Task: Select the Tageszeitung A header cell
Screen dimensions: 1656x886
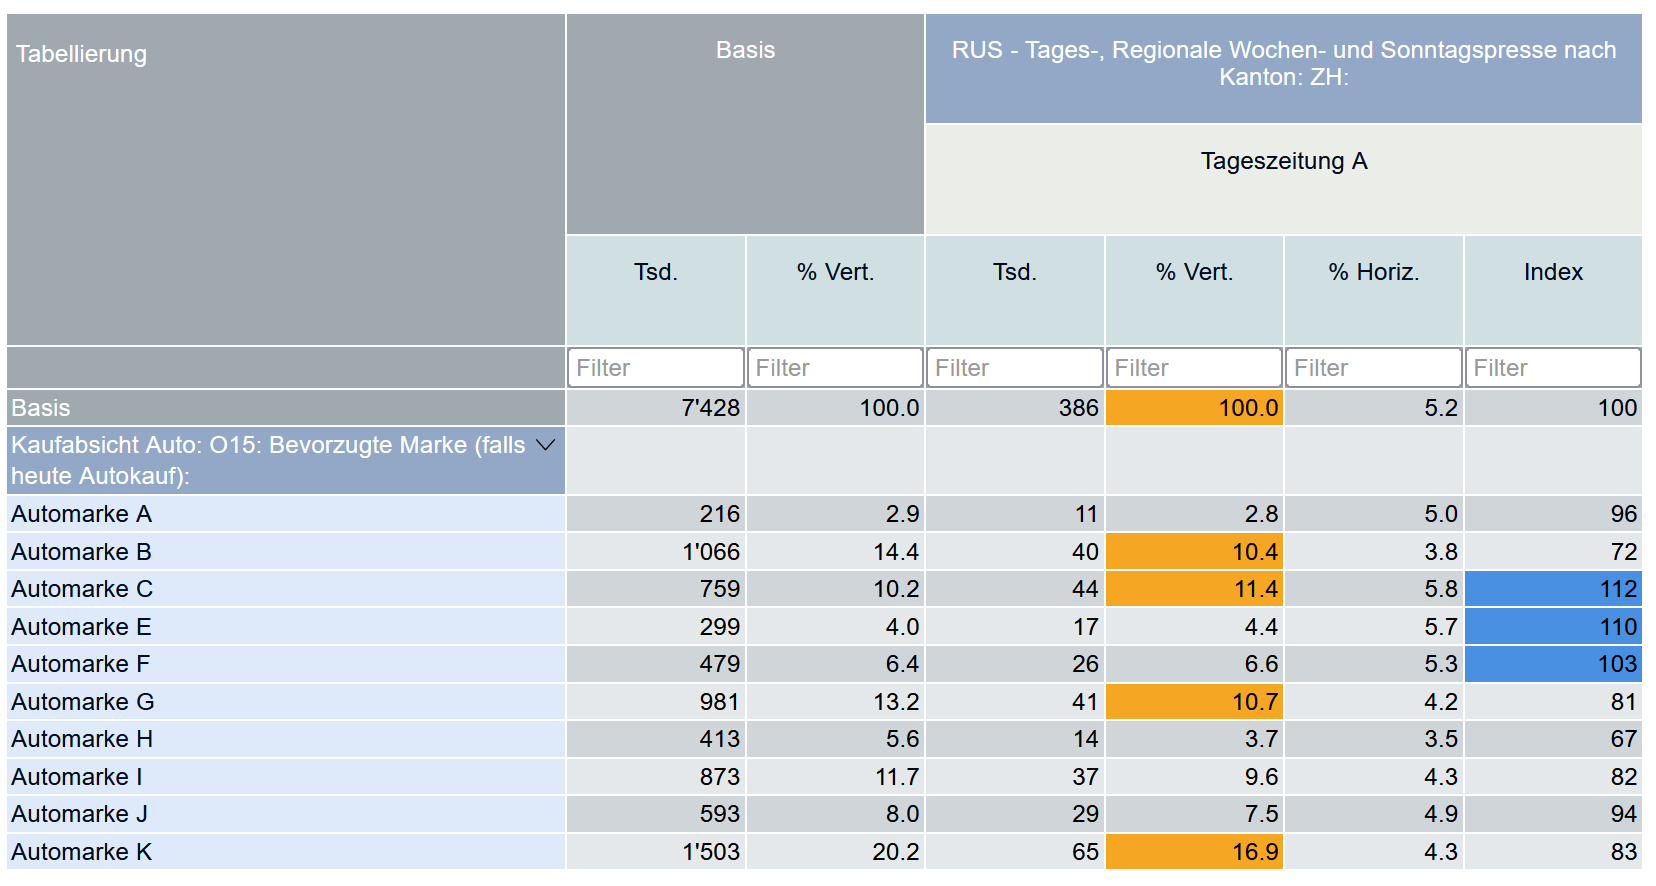Action: click(x=1283, y=161)
